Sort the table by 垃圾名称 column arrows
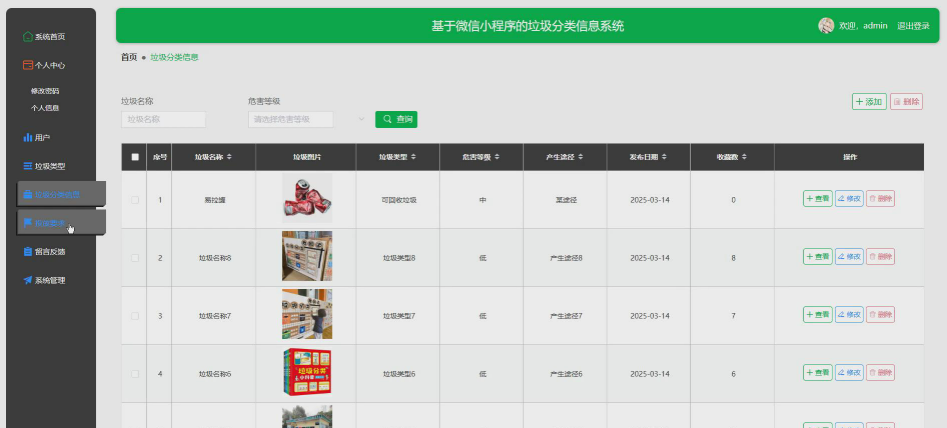This screenshot has width=947, height=428. click(229, 157)
